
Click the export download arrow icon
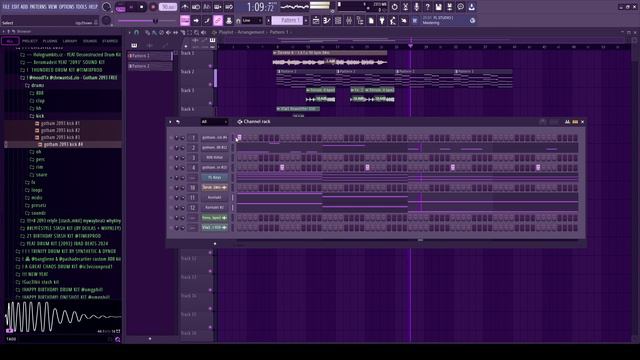click(471, 7)
